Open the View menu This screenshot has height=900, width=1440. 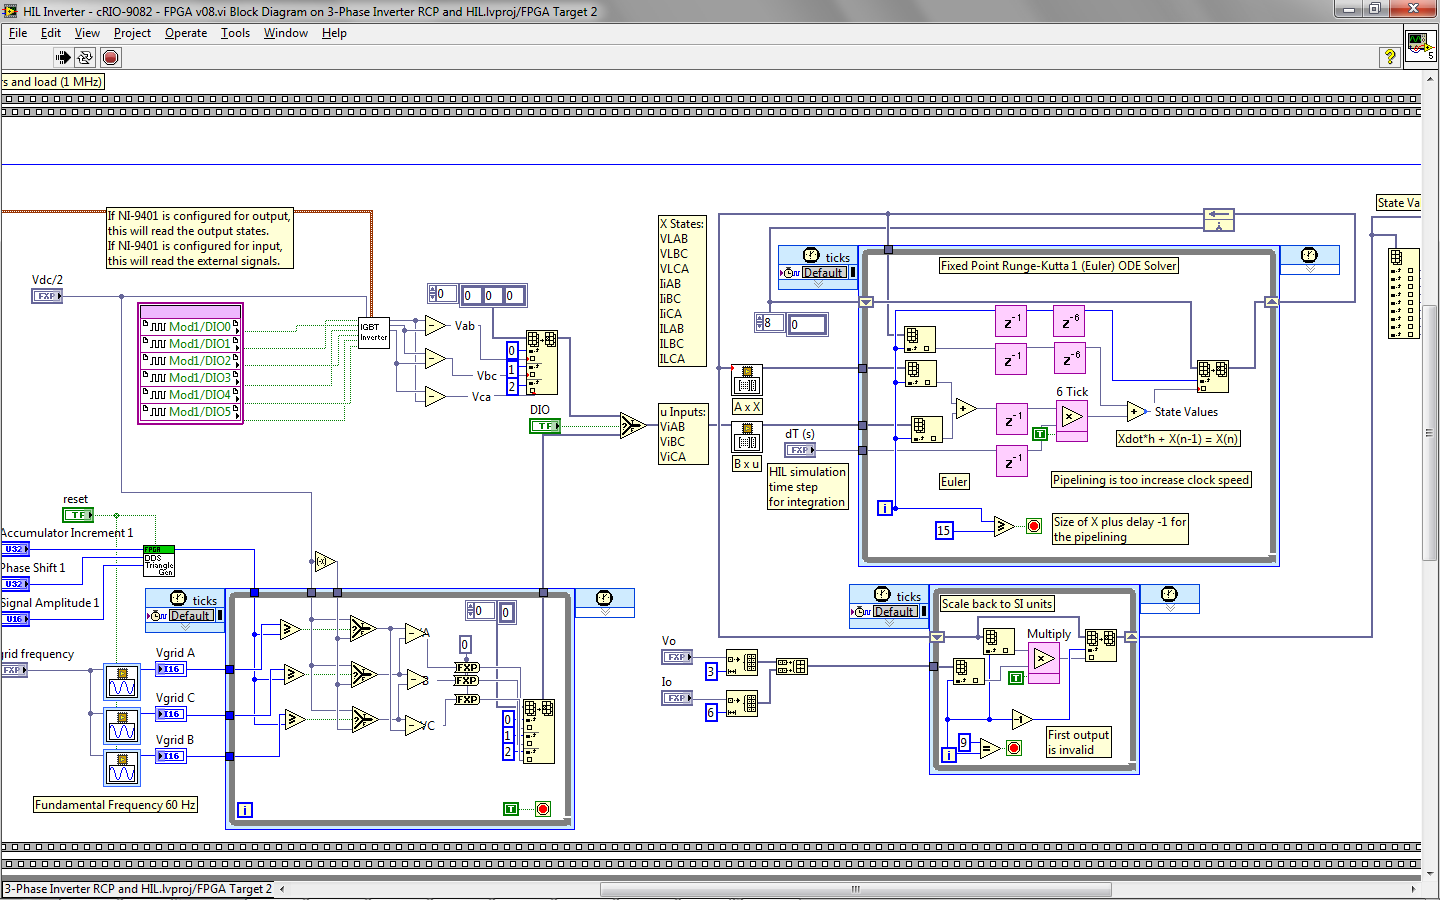[x=87, y=33]
